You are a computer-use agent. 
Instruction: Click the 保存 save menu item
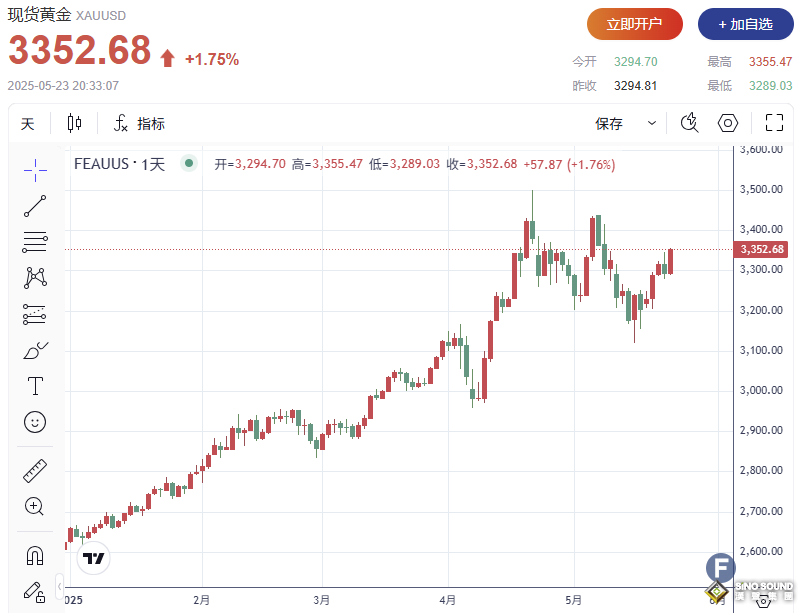pyautogui.click(x=609, y=124)
